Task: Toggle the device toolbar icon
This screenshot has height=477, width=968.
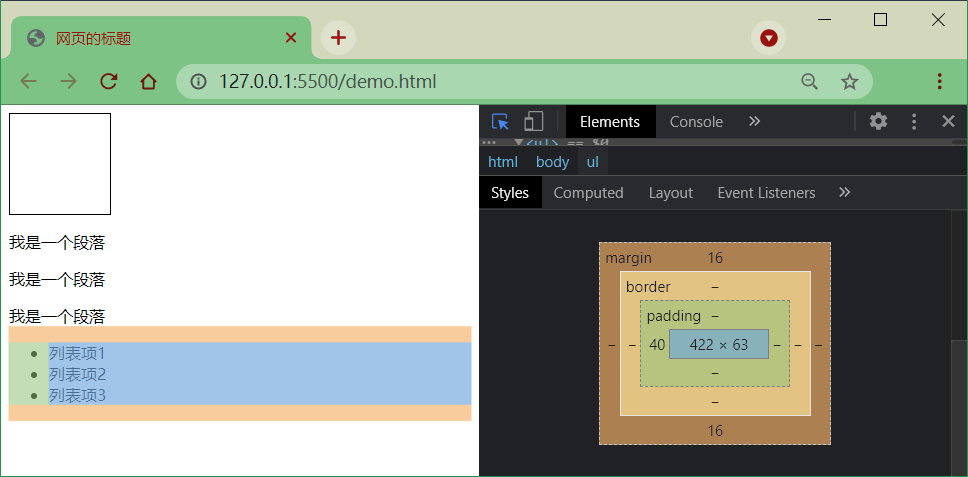Action: pyautogui.click(x=533, y=122)
